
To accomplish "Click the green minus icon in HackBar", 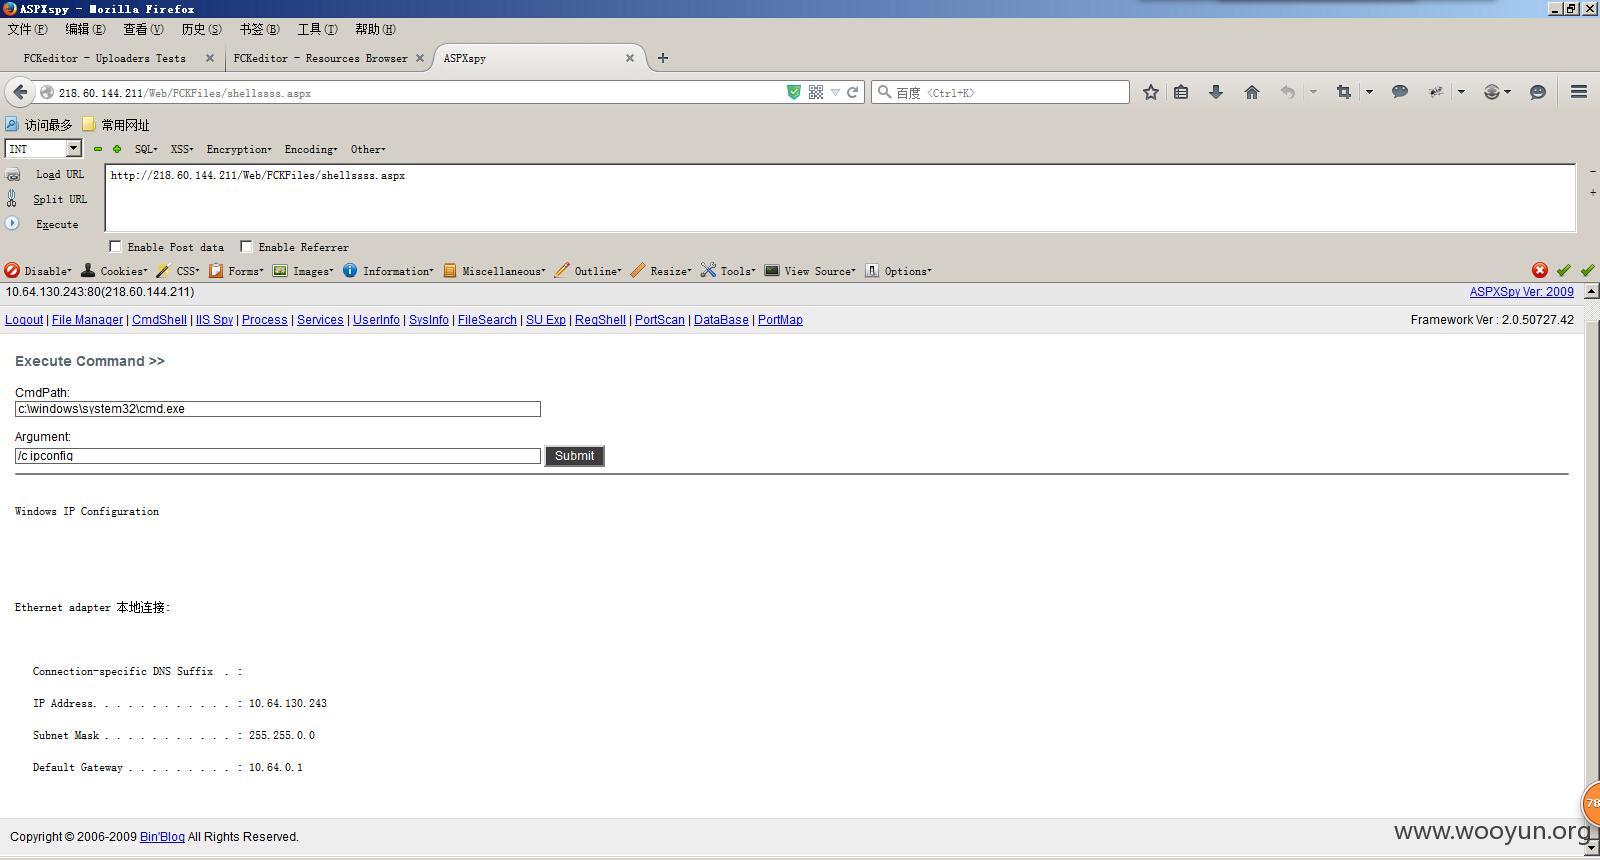I will pos(98,149).
